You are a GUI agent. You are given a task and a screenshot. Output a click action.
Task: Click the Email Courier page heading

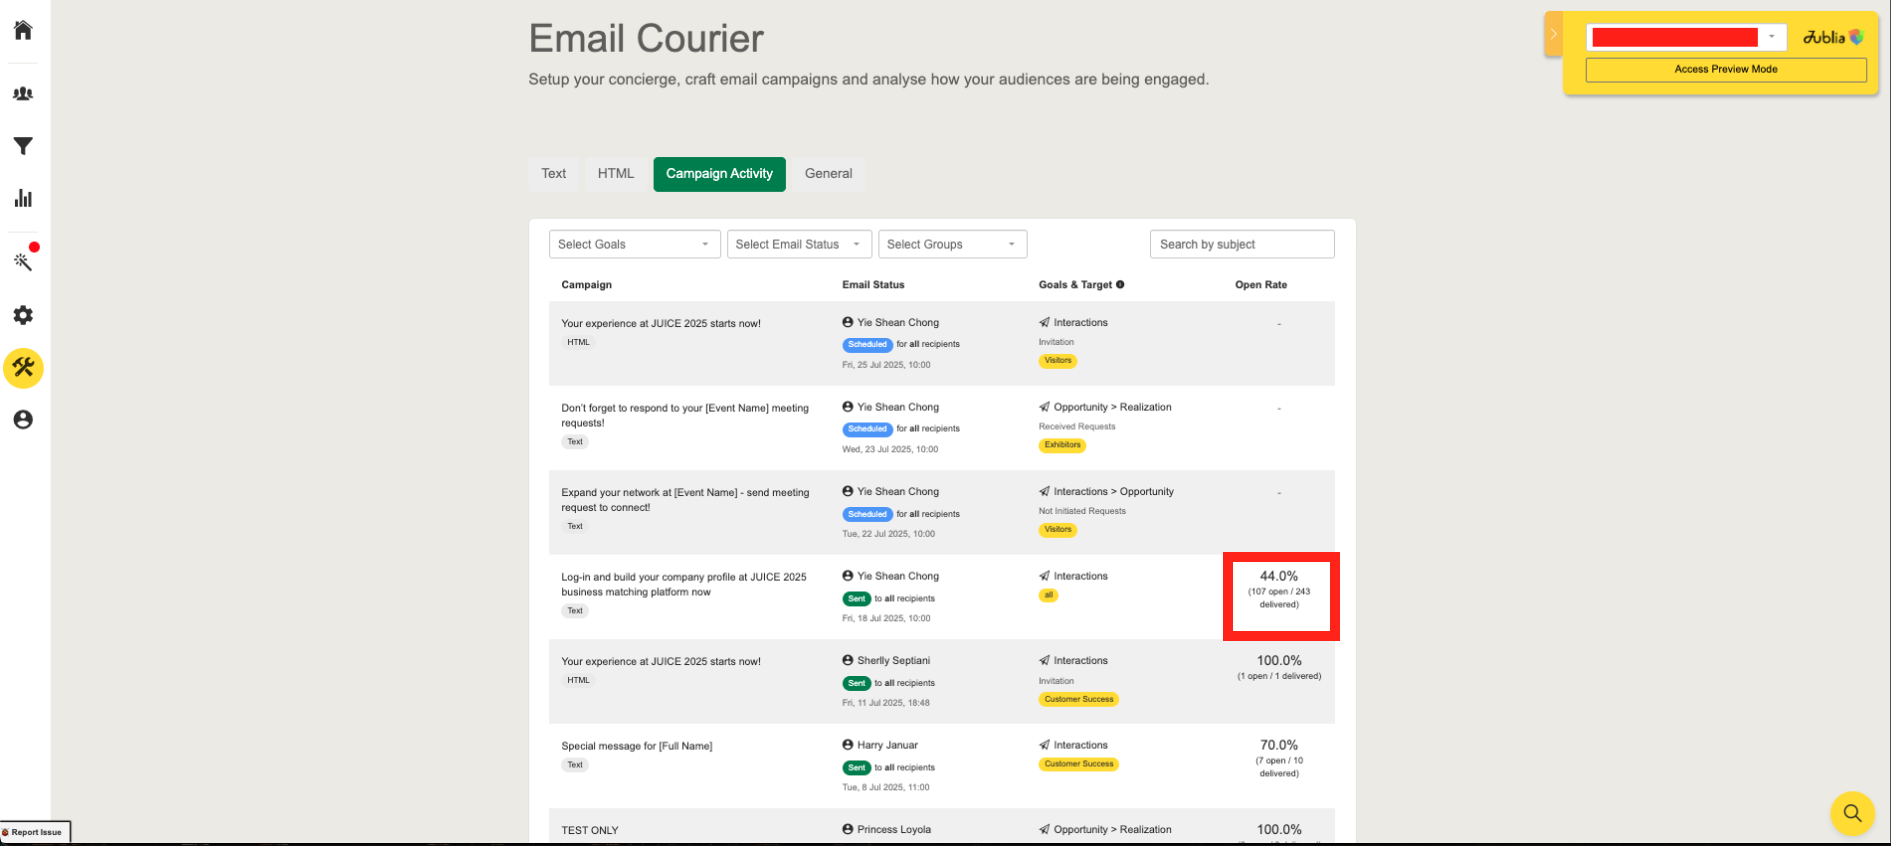(x=646, y=39)
